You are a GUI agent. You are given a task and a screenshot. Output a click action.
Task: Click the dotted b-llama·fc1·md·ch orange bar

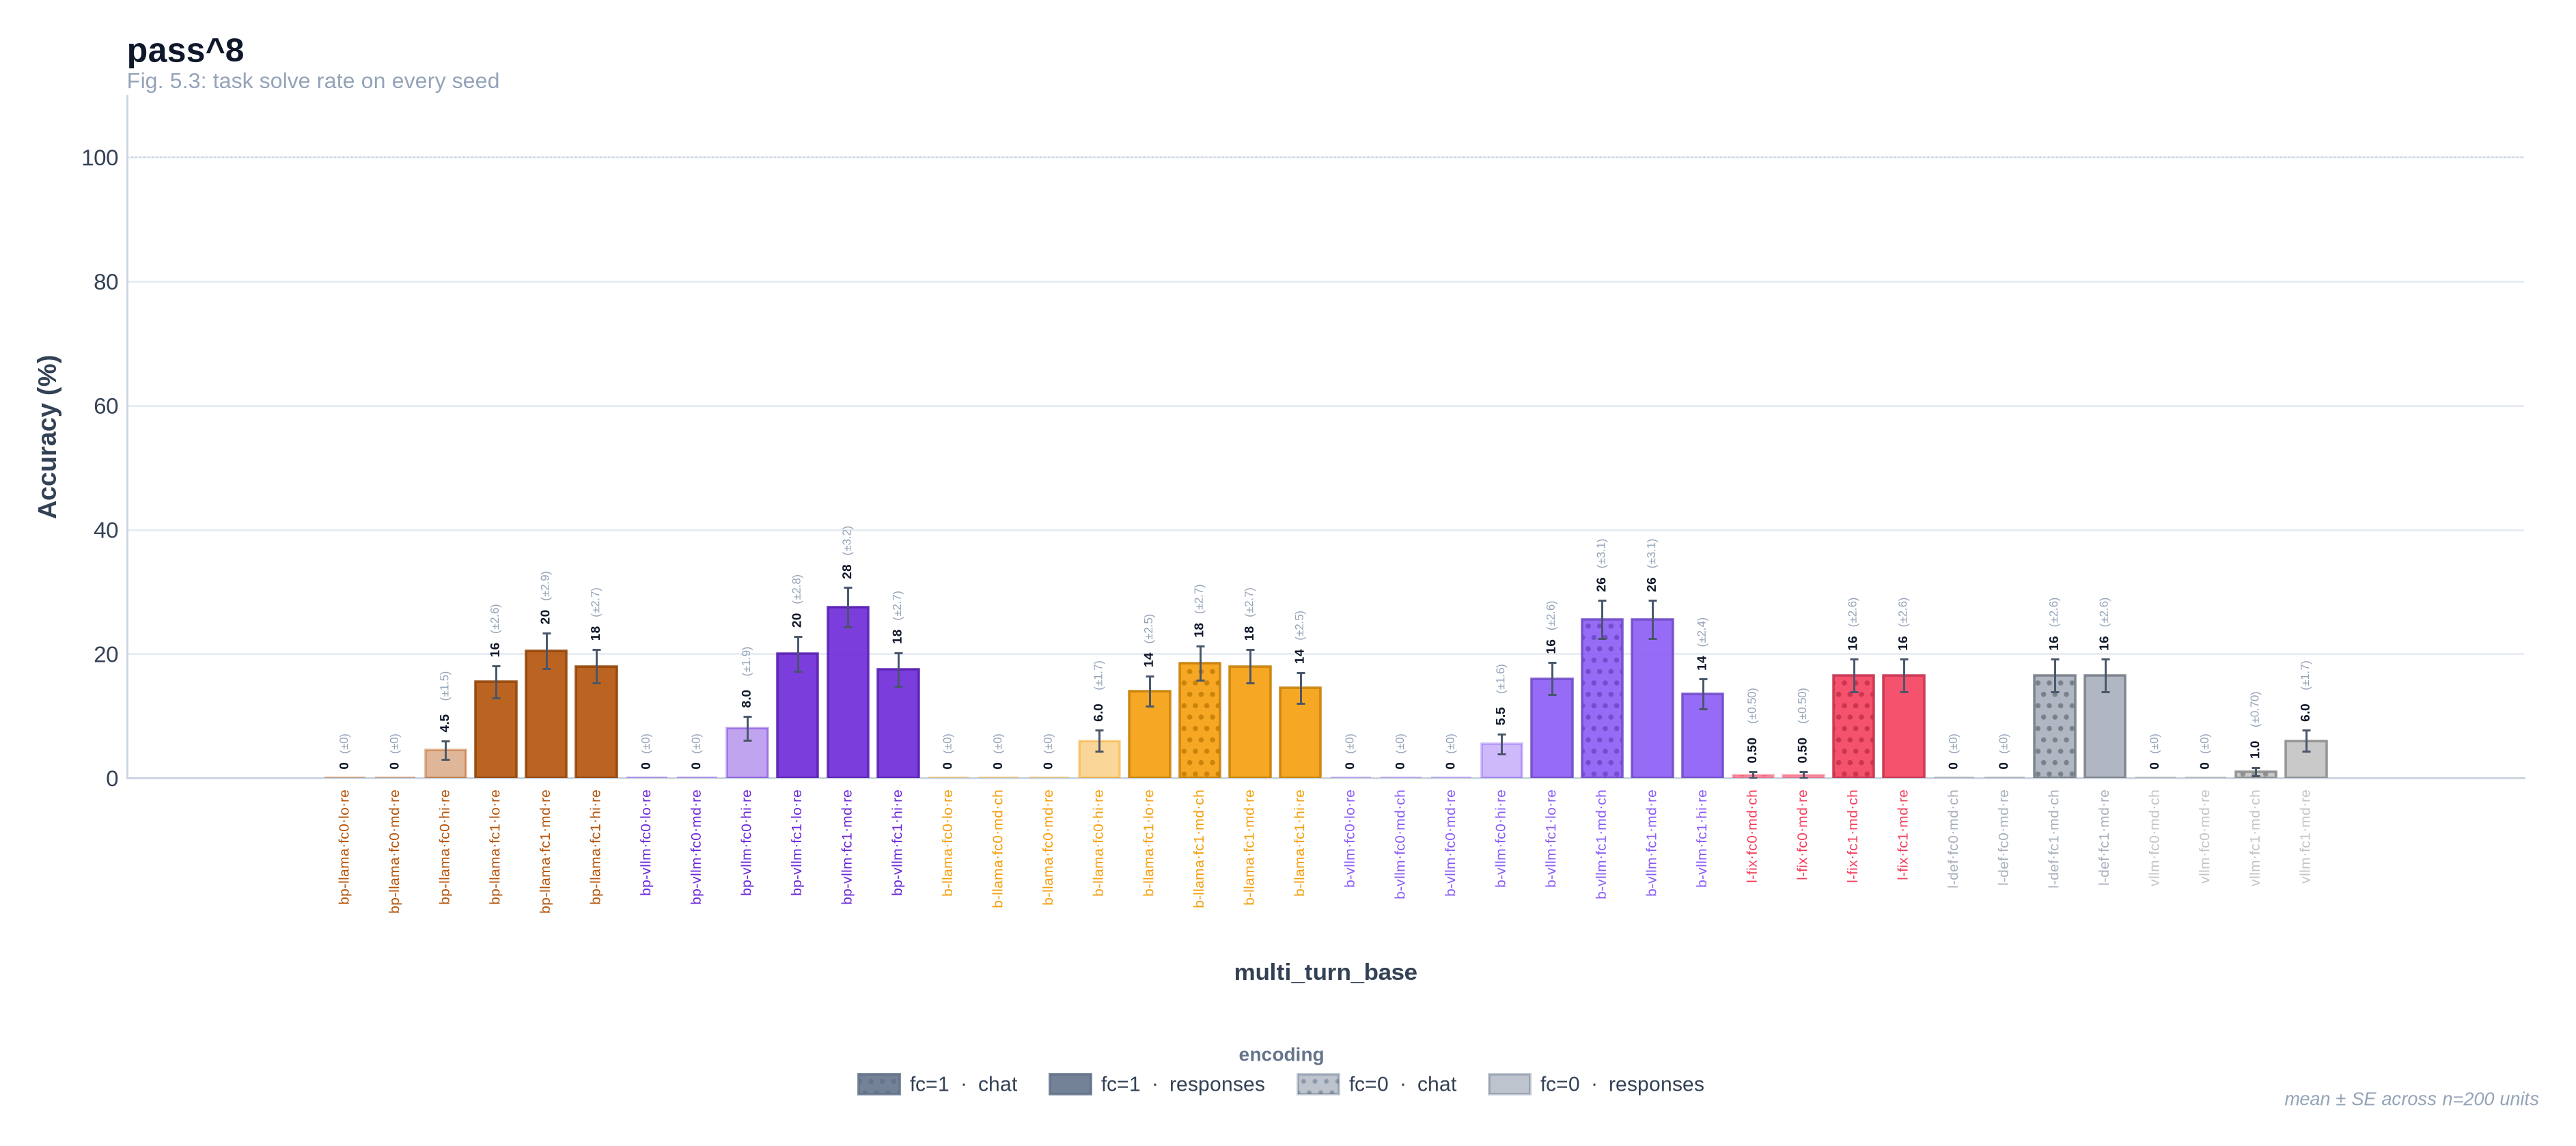click(1199, 720)
